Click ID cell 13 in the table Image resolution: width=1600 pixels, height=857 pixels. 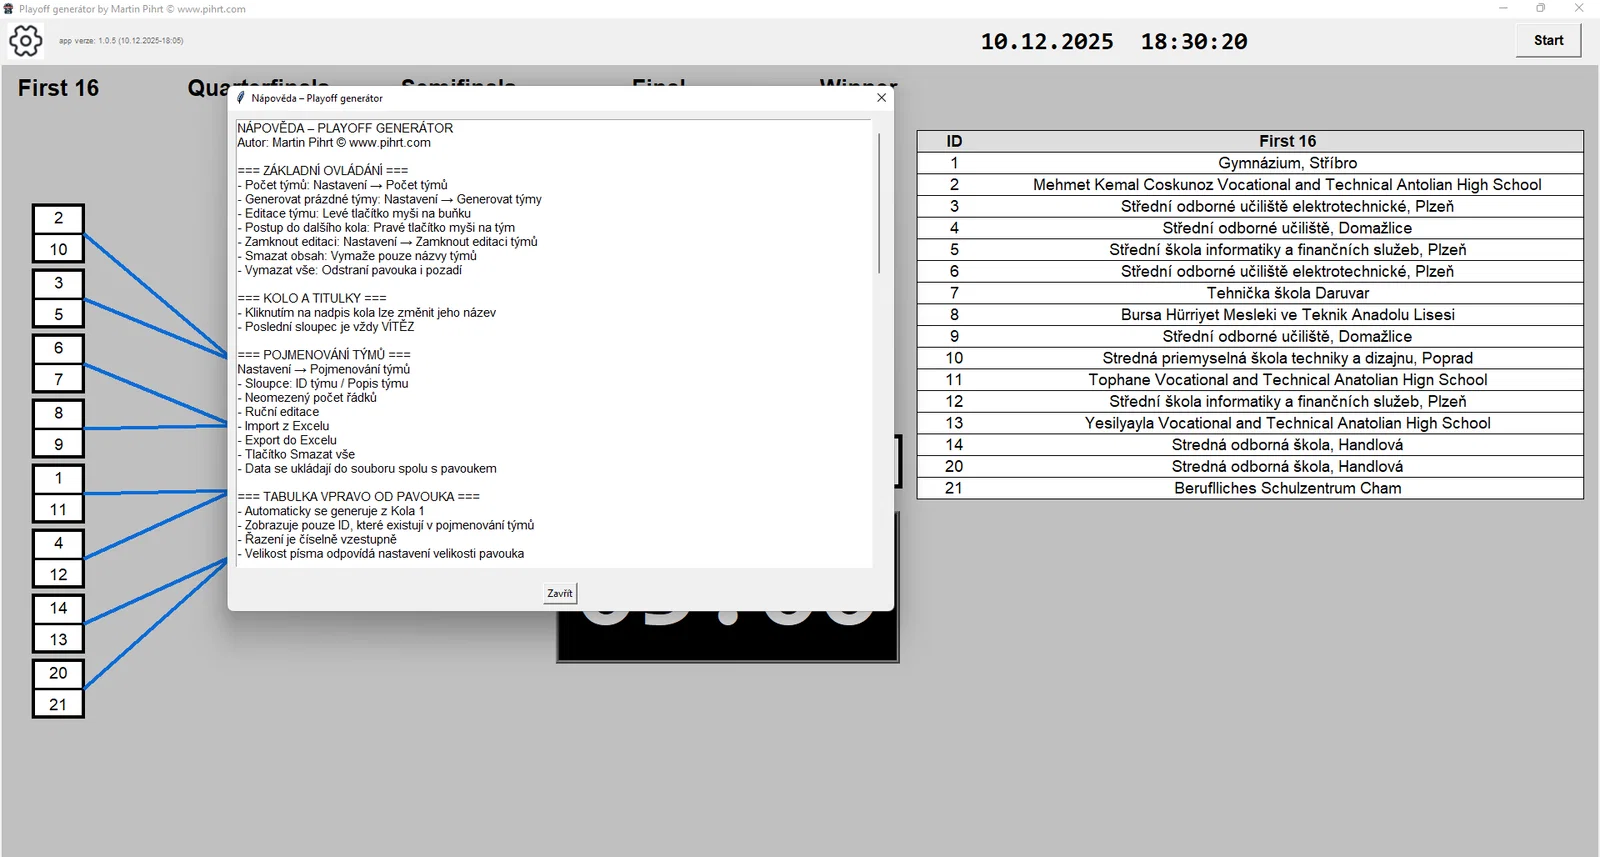[x=954, y=423]
